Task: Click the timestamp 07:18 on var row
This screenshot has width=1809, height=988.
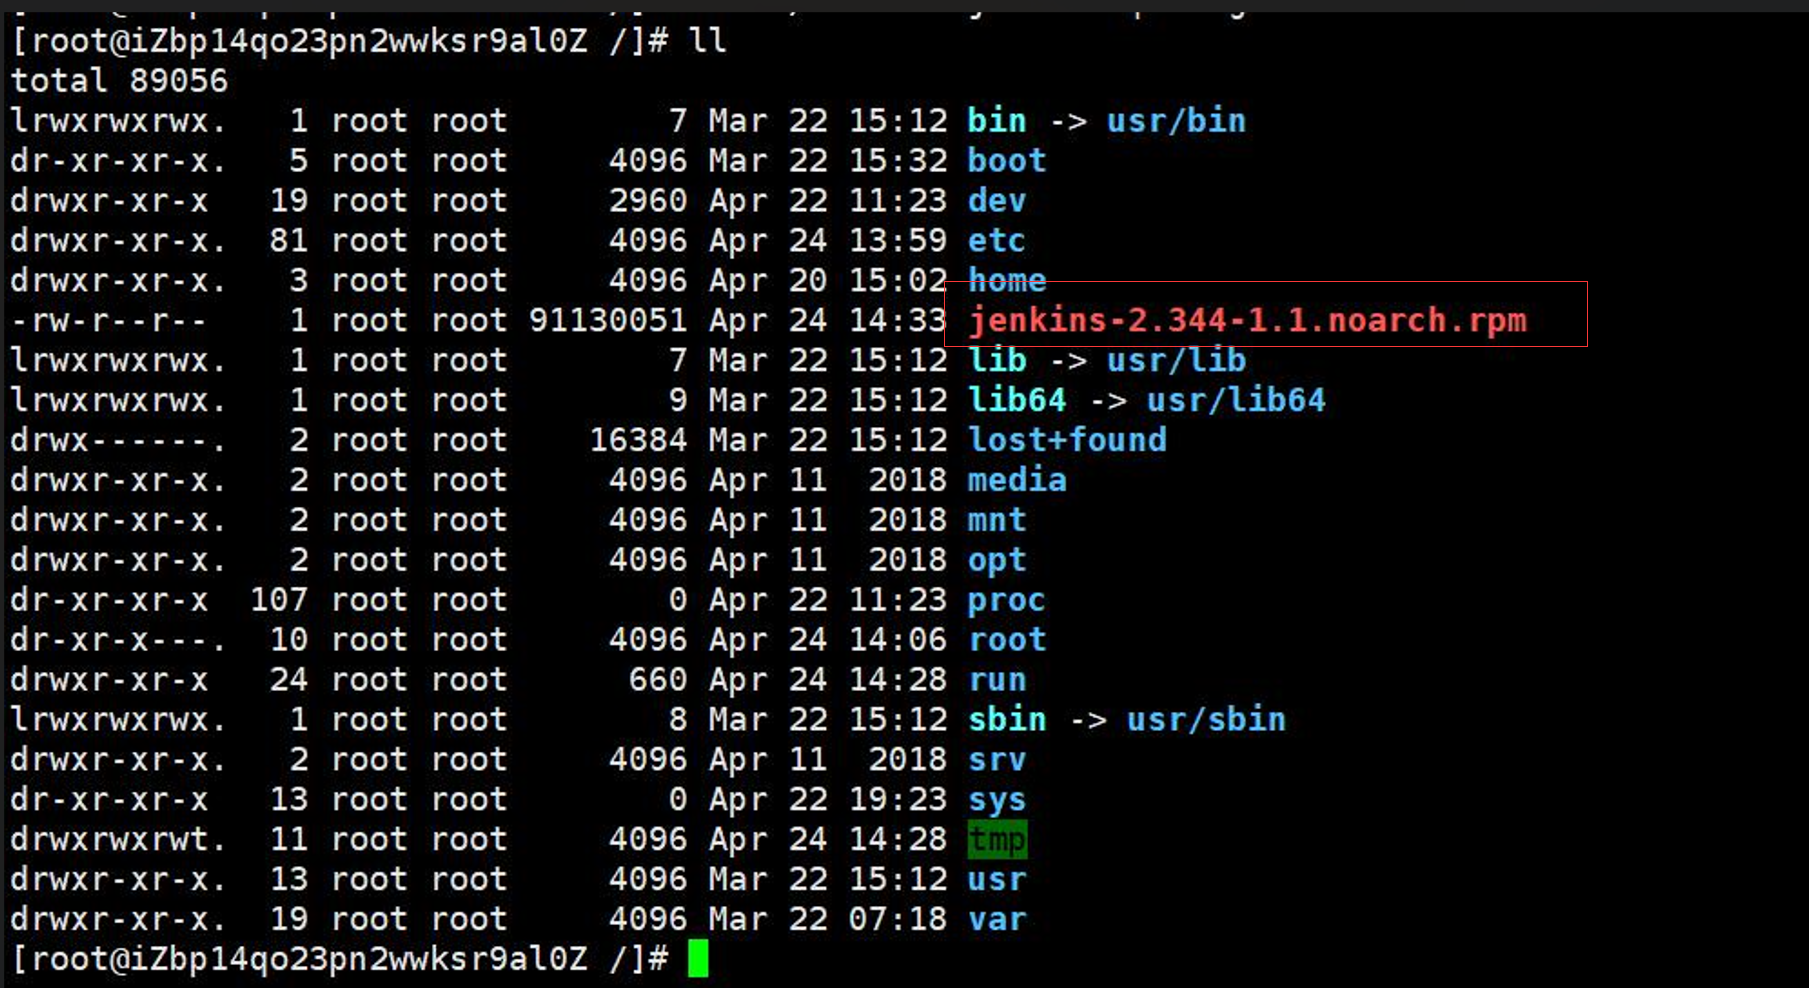Action: click(x=898, y=920)
